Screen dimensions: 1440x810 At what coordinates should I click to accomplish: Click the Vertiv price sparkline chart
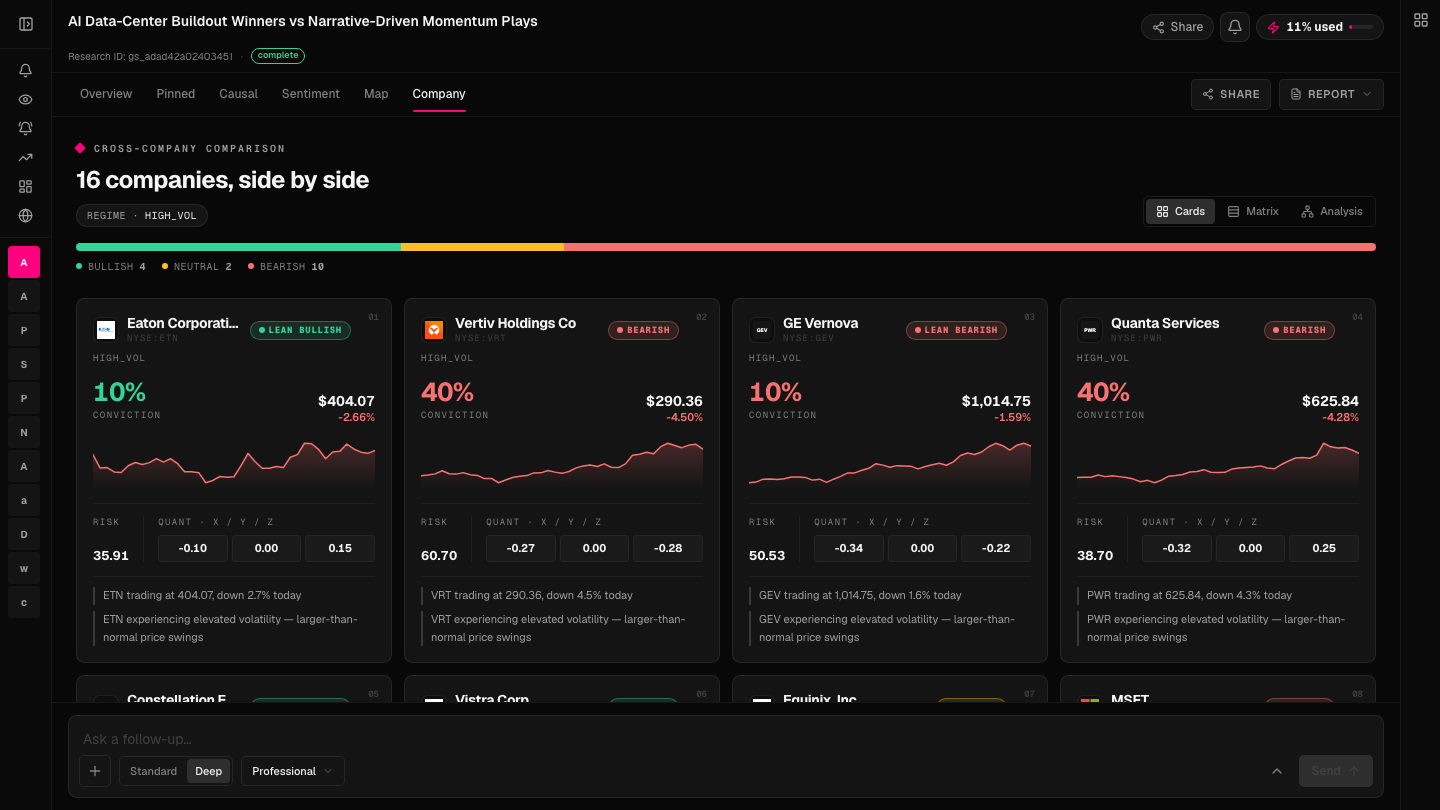[562, 463]
